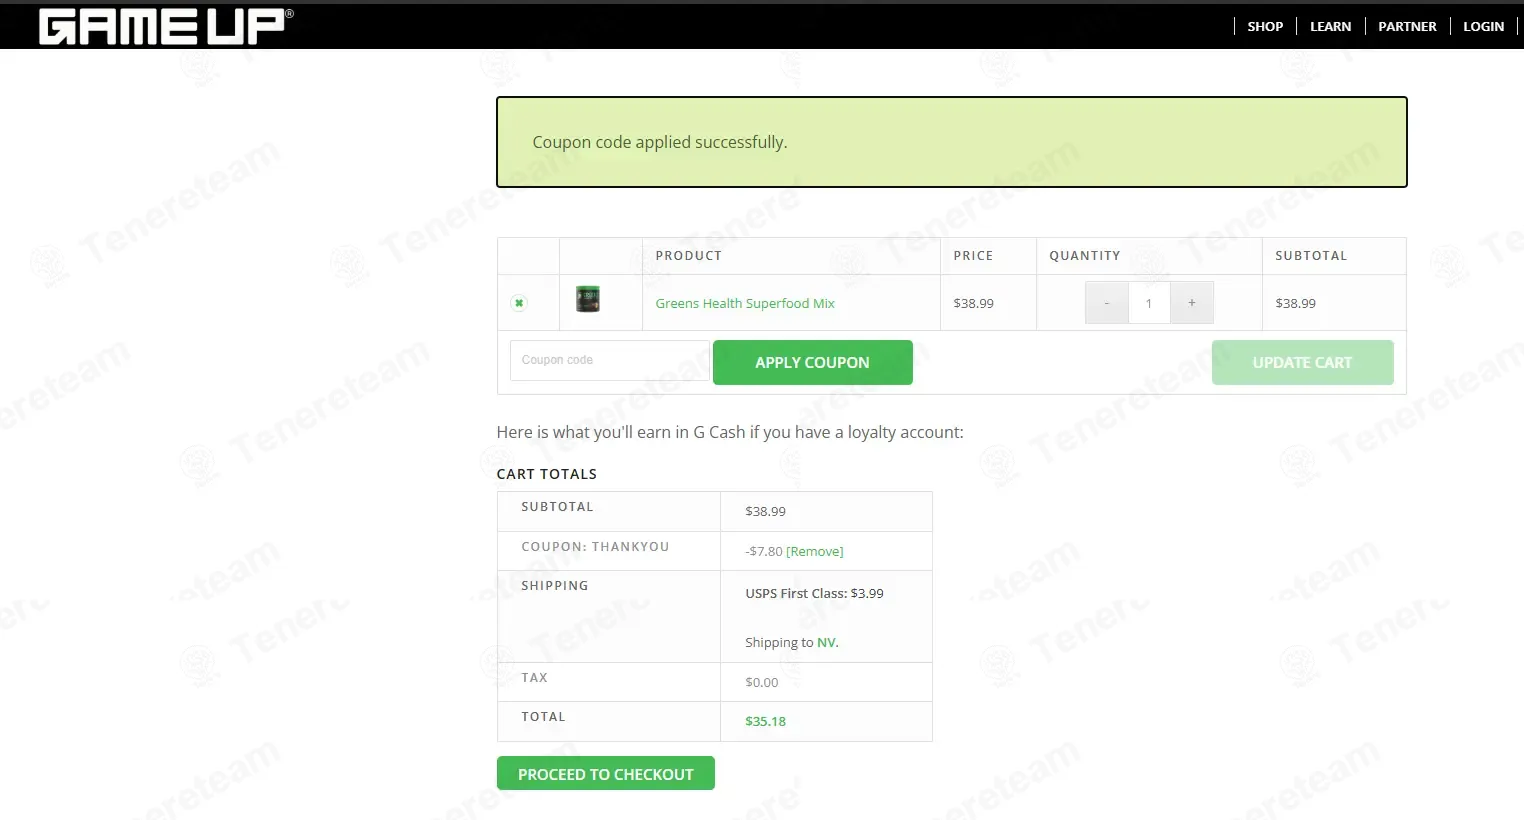Click the $35.18 total amount

click(765, 721)
